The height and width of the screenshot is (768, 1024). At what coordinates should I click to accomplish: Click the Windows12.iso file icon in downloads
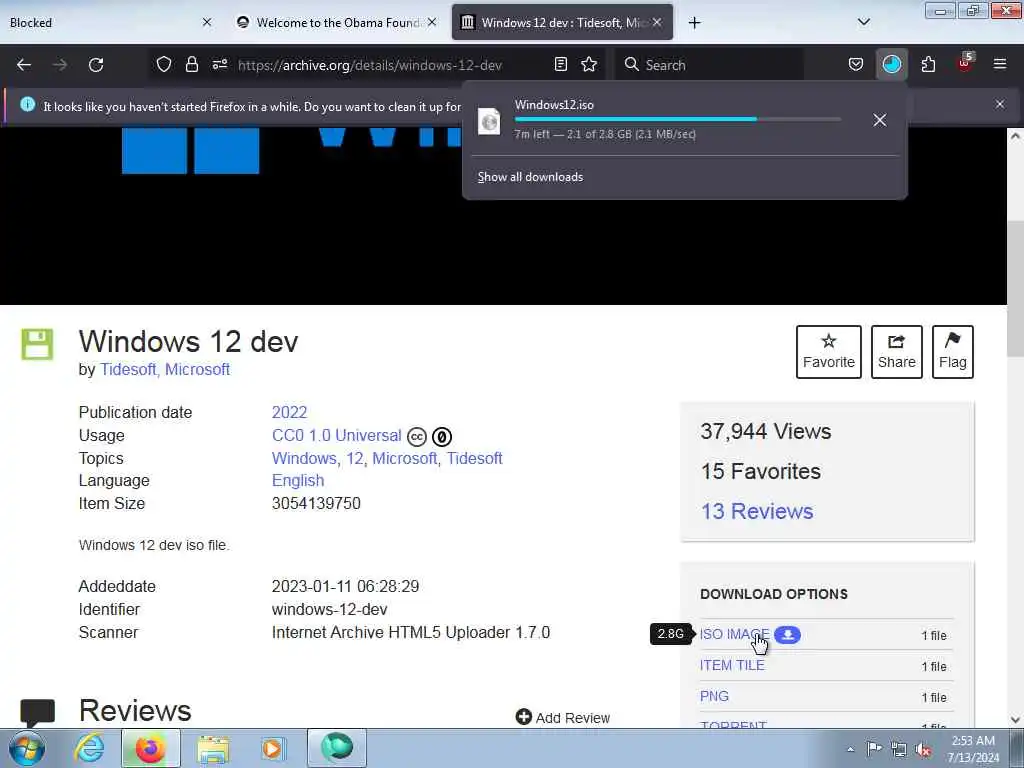489,121
